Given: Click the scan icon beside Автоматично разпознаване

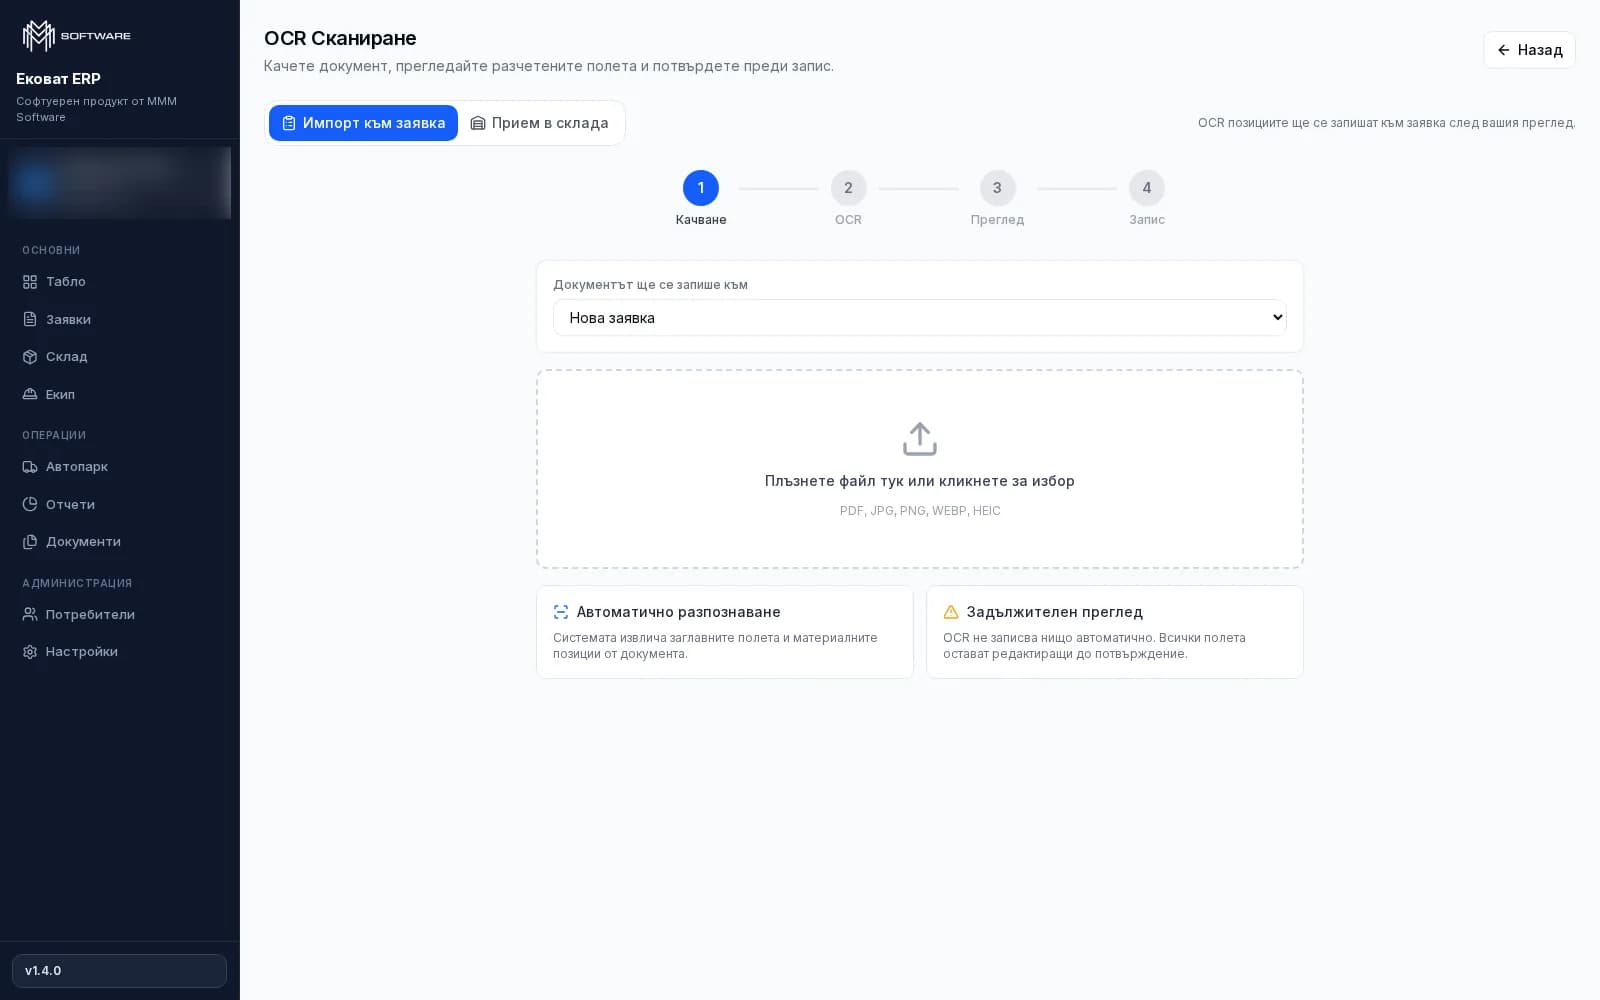Looking at the screenshot, I should point(561,612).
